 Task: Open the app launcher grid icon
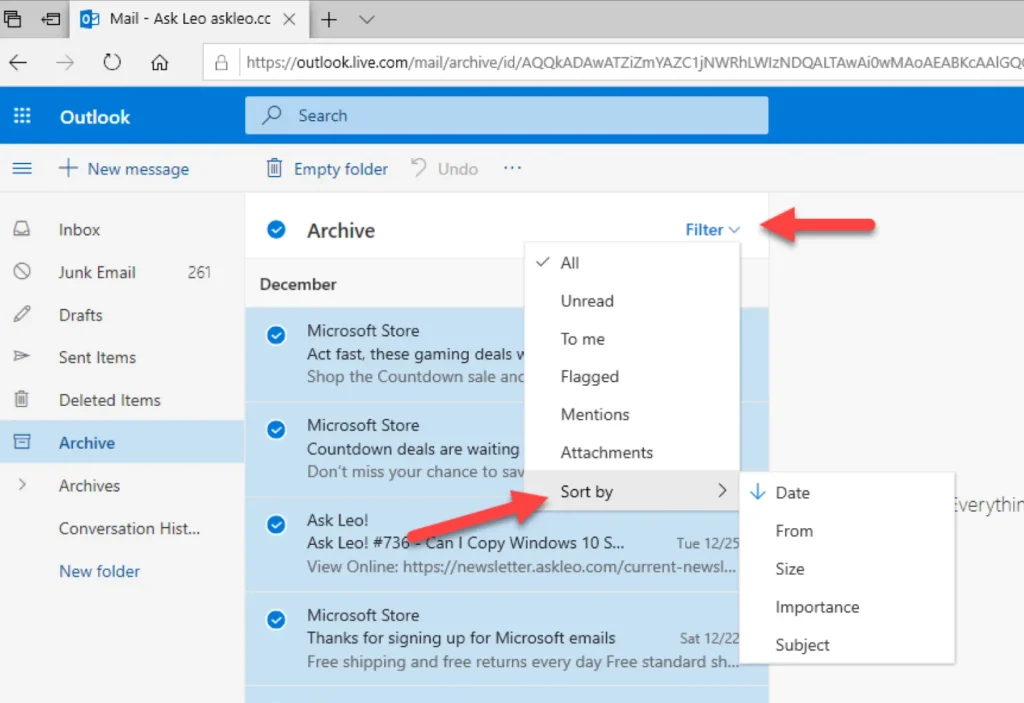coord(21,116)
